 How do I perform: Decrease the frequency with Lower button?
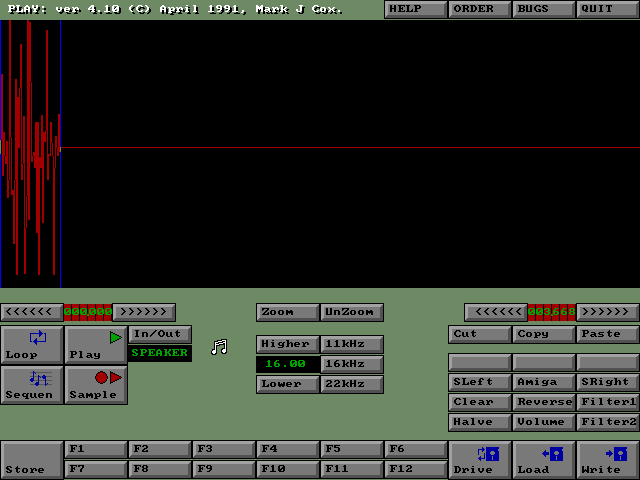point(287,384)
